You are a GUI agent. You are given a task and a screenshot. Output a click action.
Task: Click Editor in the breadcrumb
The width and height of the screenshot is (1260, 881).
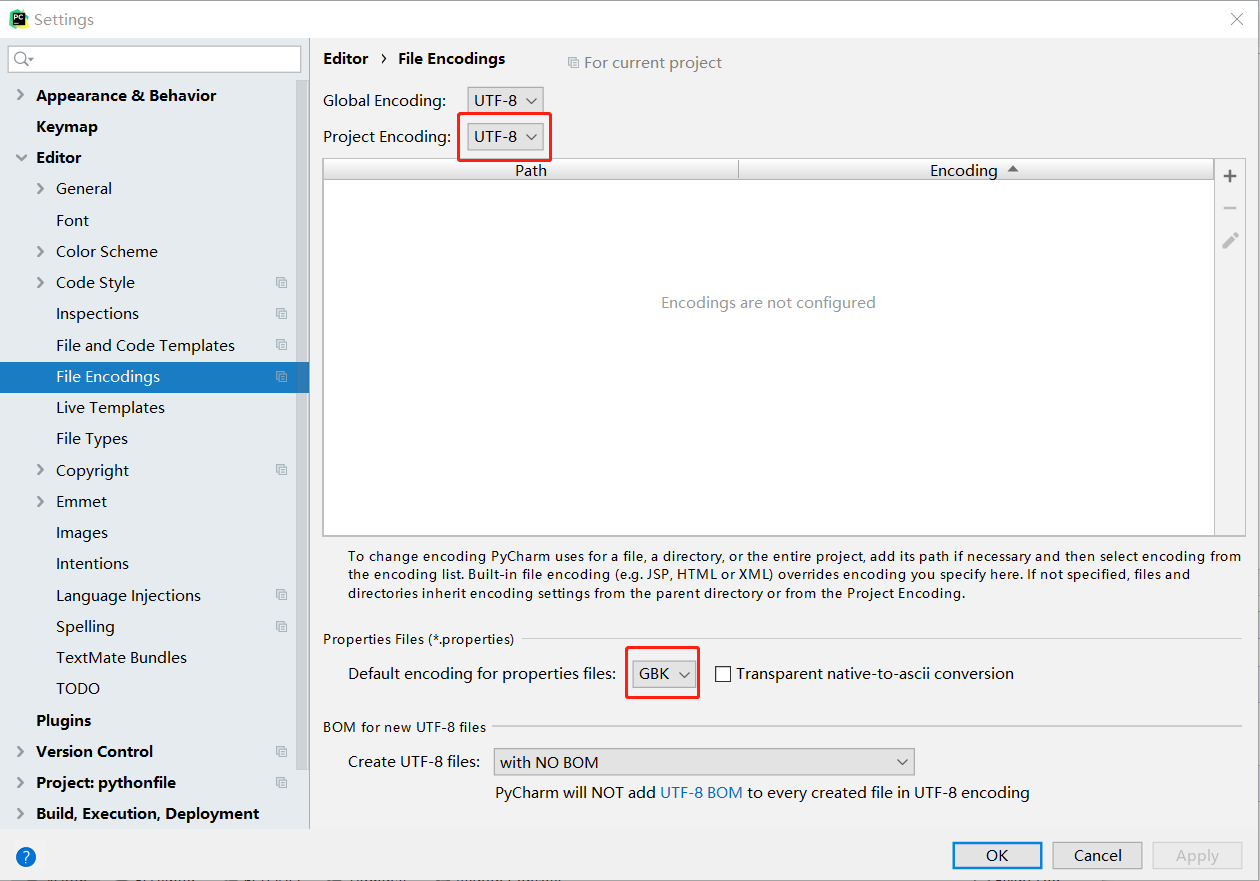[346, 59]
